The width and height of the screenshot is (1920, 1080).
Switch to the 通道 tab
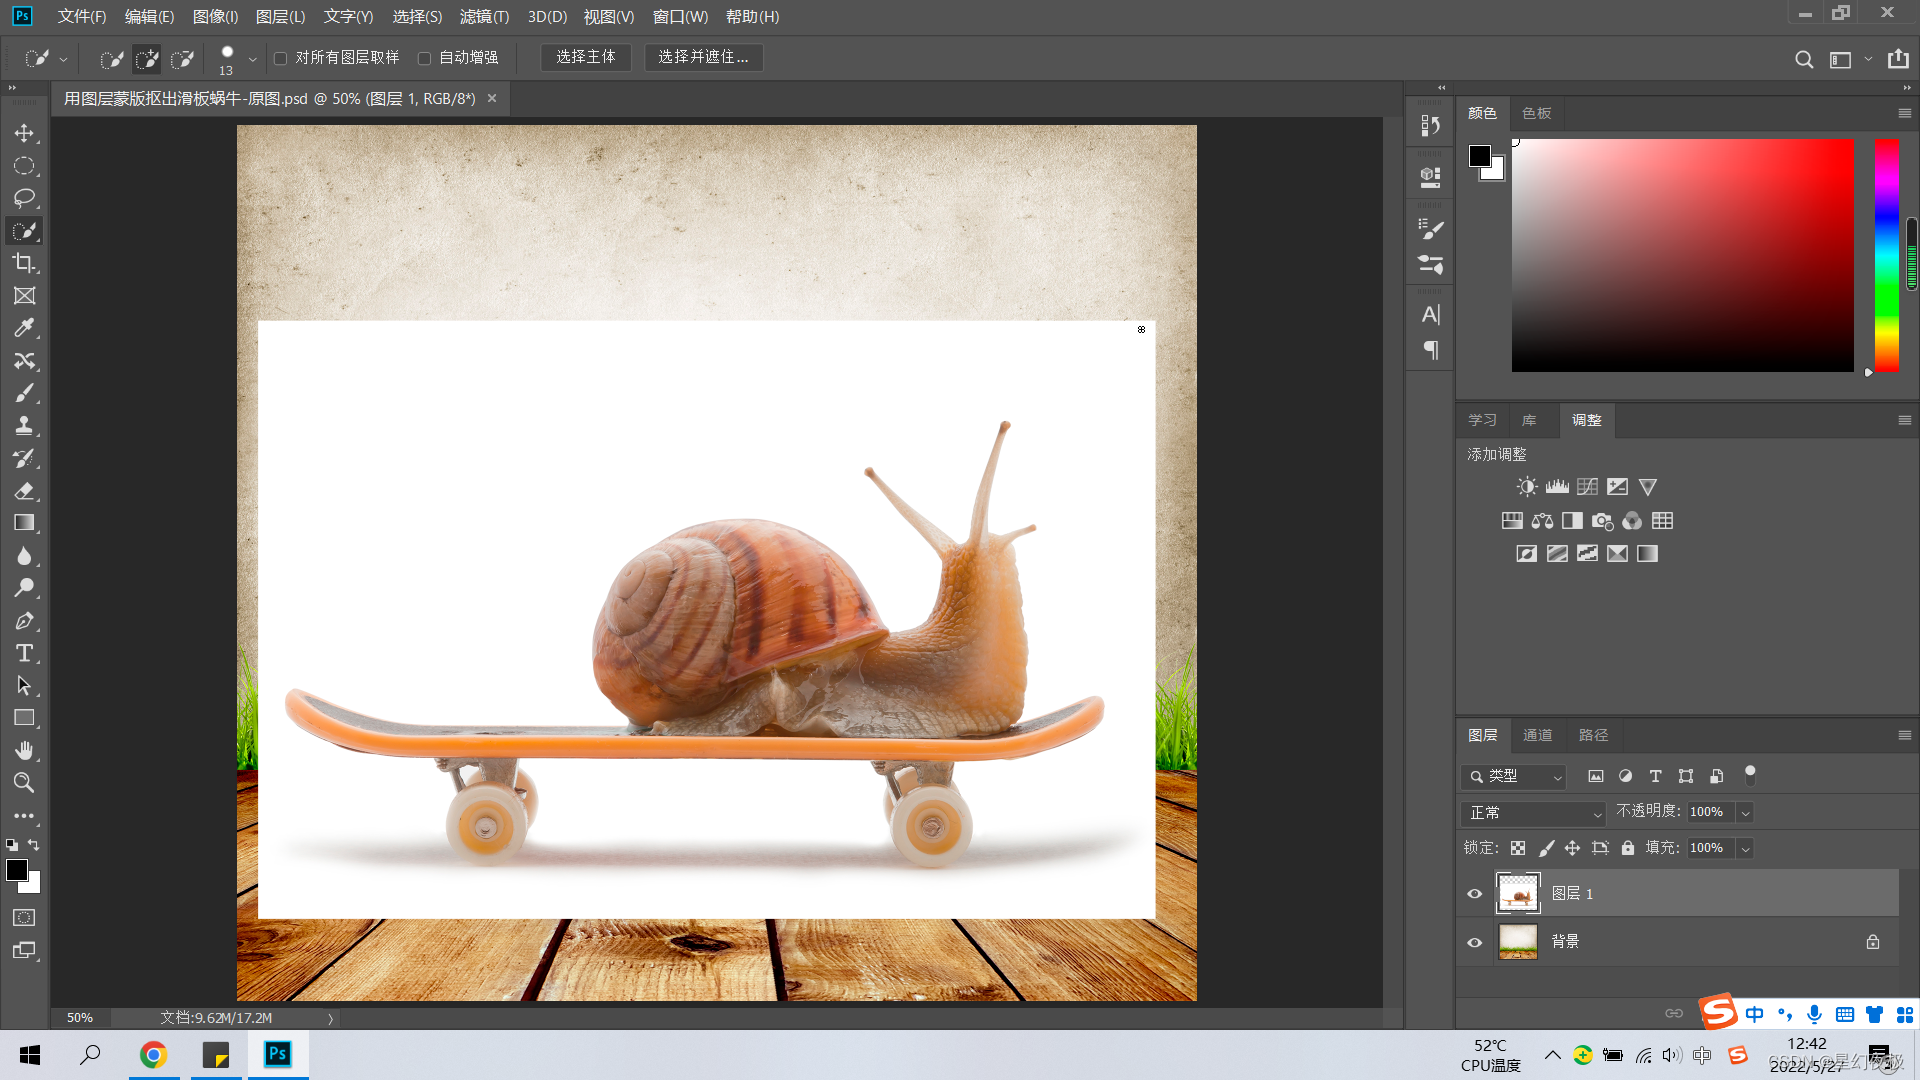pyautogui.click(x=1537, y=735)
